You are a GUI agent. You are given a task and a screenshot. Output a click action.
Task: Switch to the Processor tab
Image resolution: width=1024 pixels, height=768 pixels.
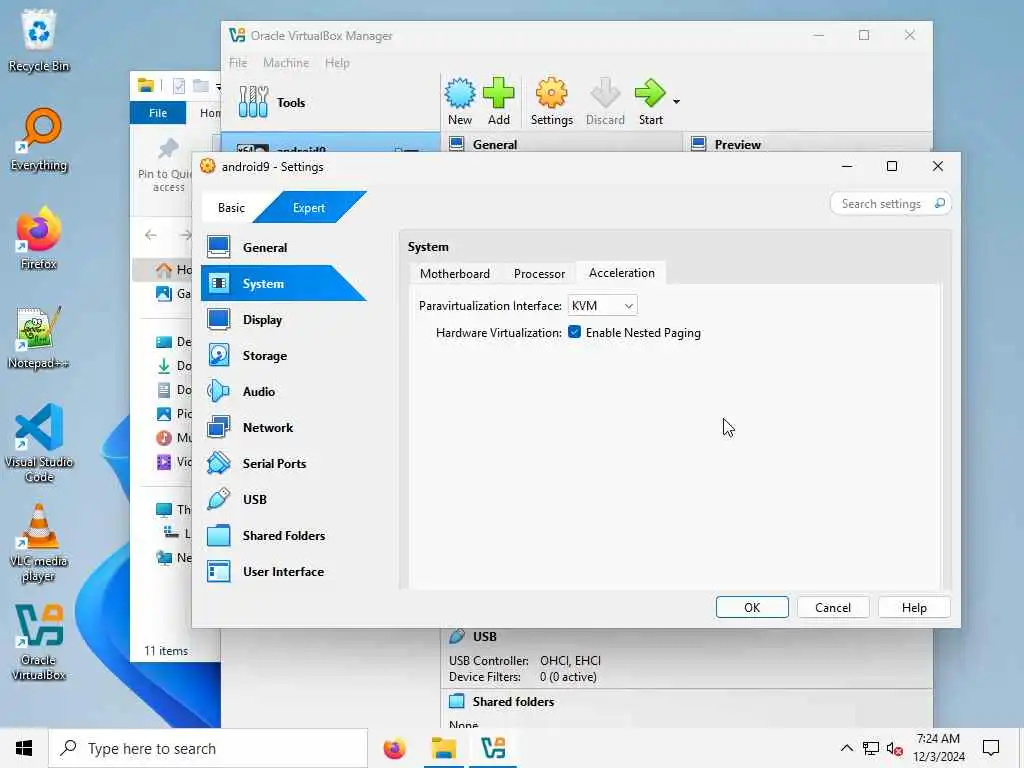pos(539,274)
